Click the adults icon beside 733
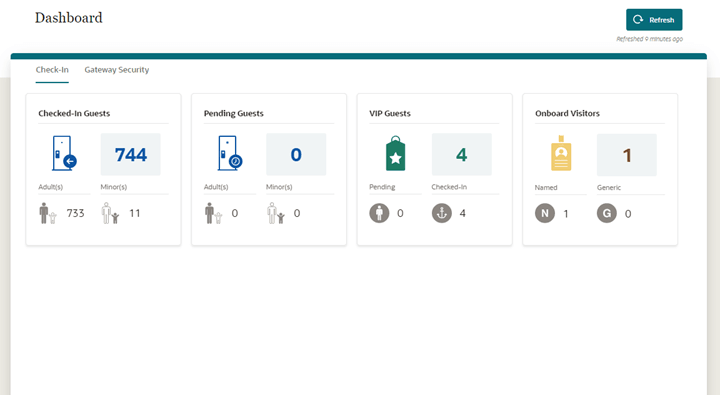This screenshot has height=395, width=720. point(48,213)
